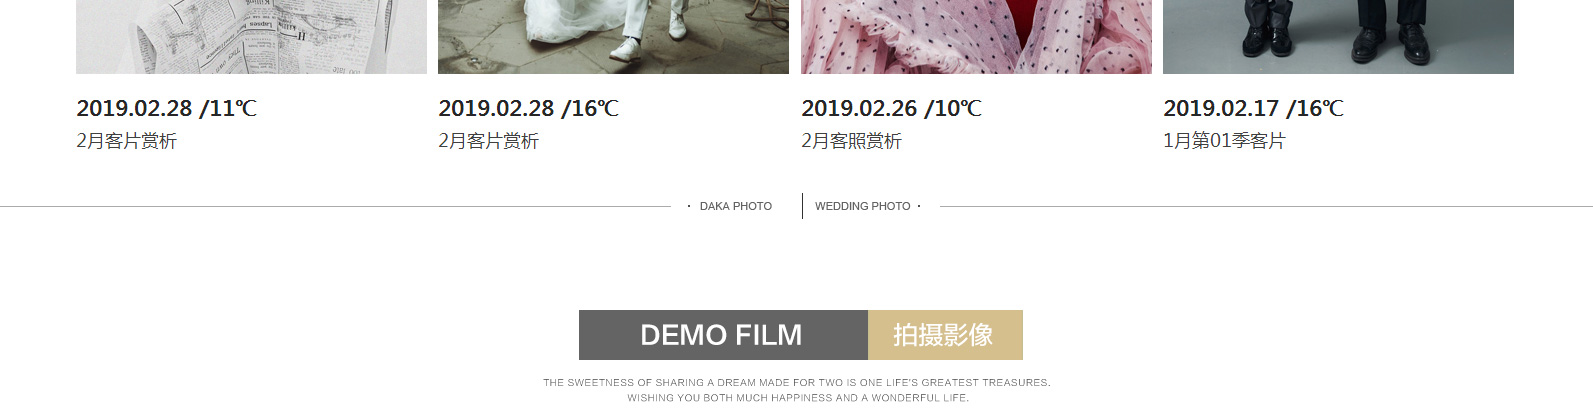Viewport: 1593px width, 418px height.
Task: Open the black shoes photo thumbnail
Action: pos(1338,36)
